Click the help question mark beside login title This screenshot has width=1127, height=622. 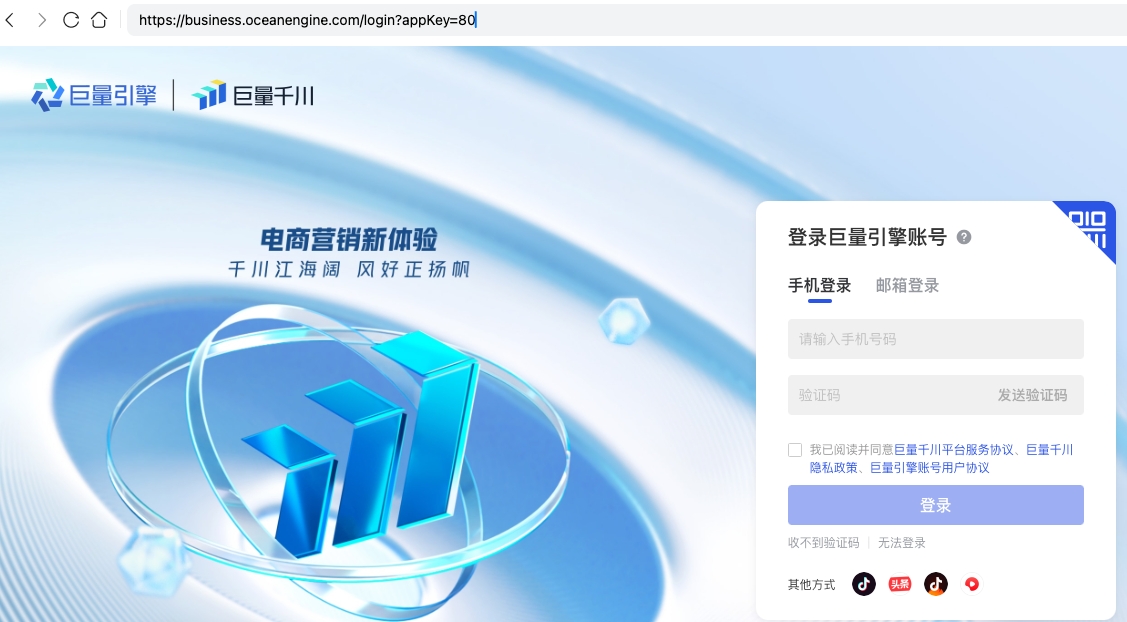point(964,237)
